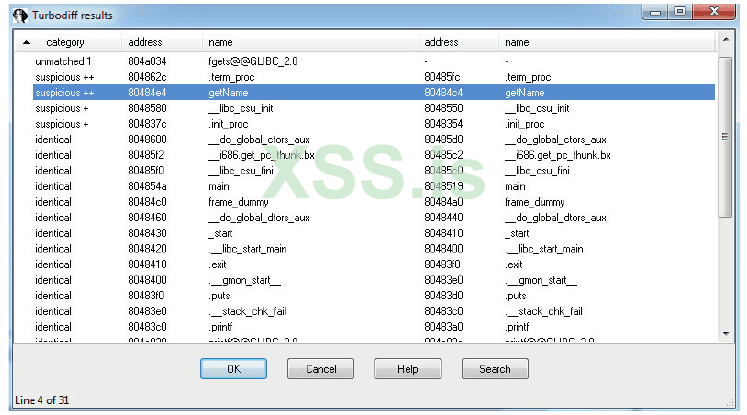
Task: Click address 8048550 cell
Action: click(x=444, y=108)
